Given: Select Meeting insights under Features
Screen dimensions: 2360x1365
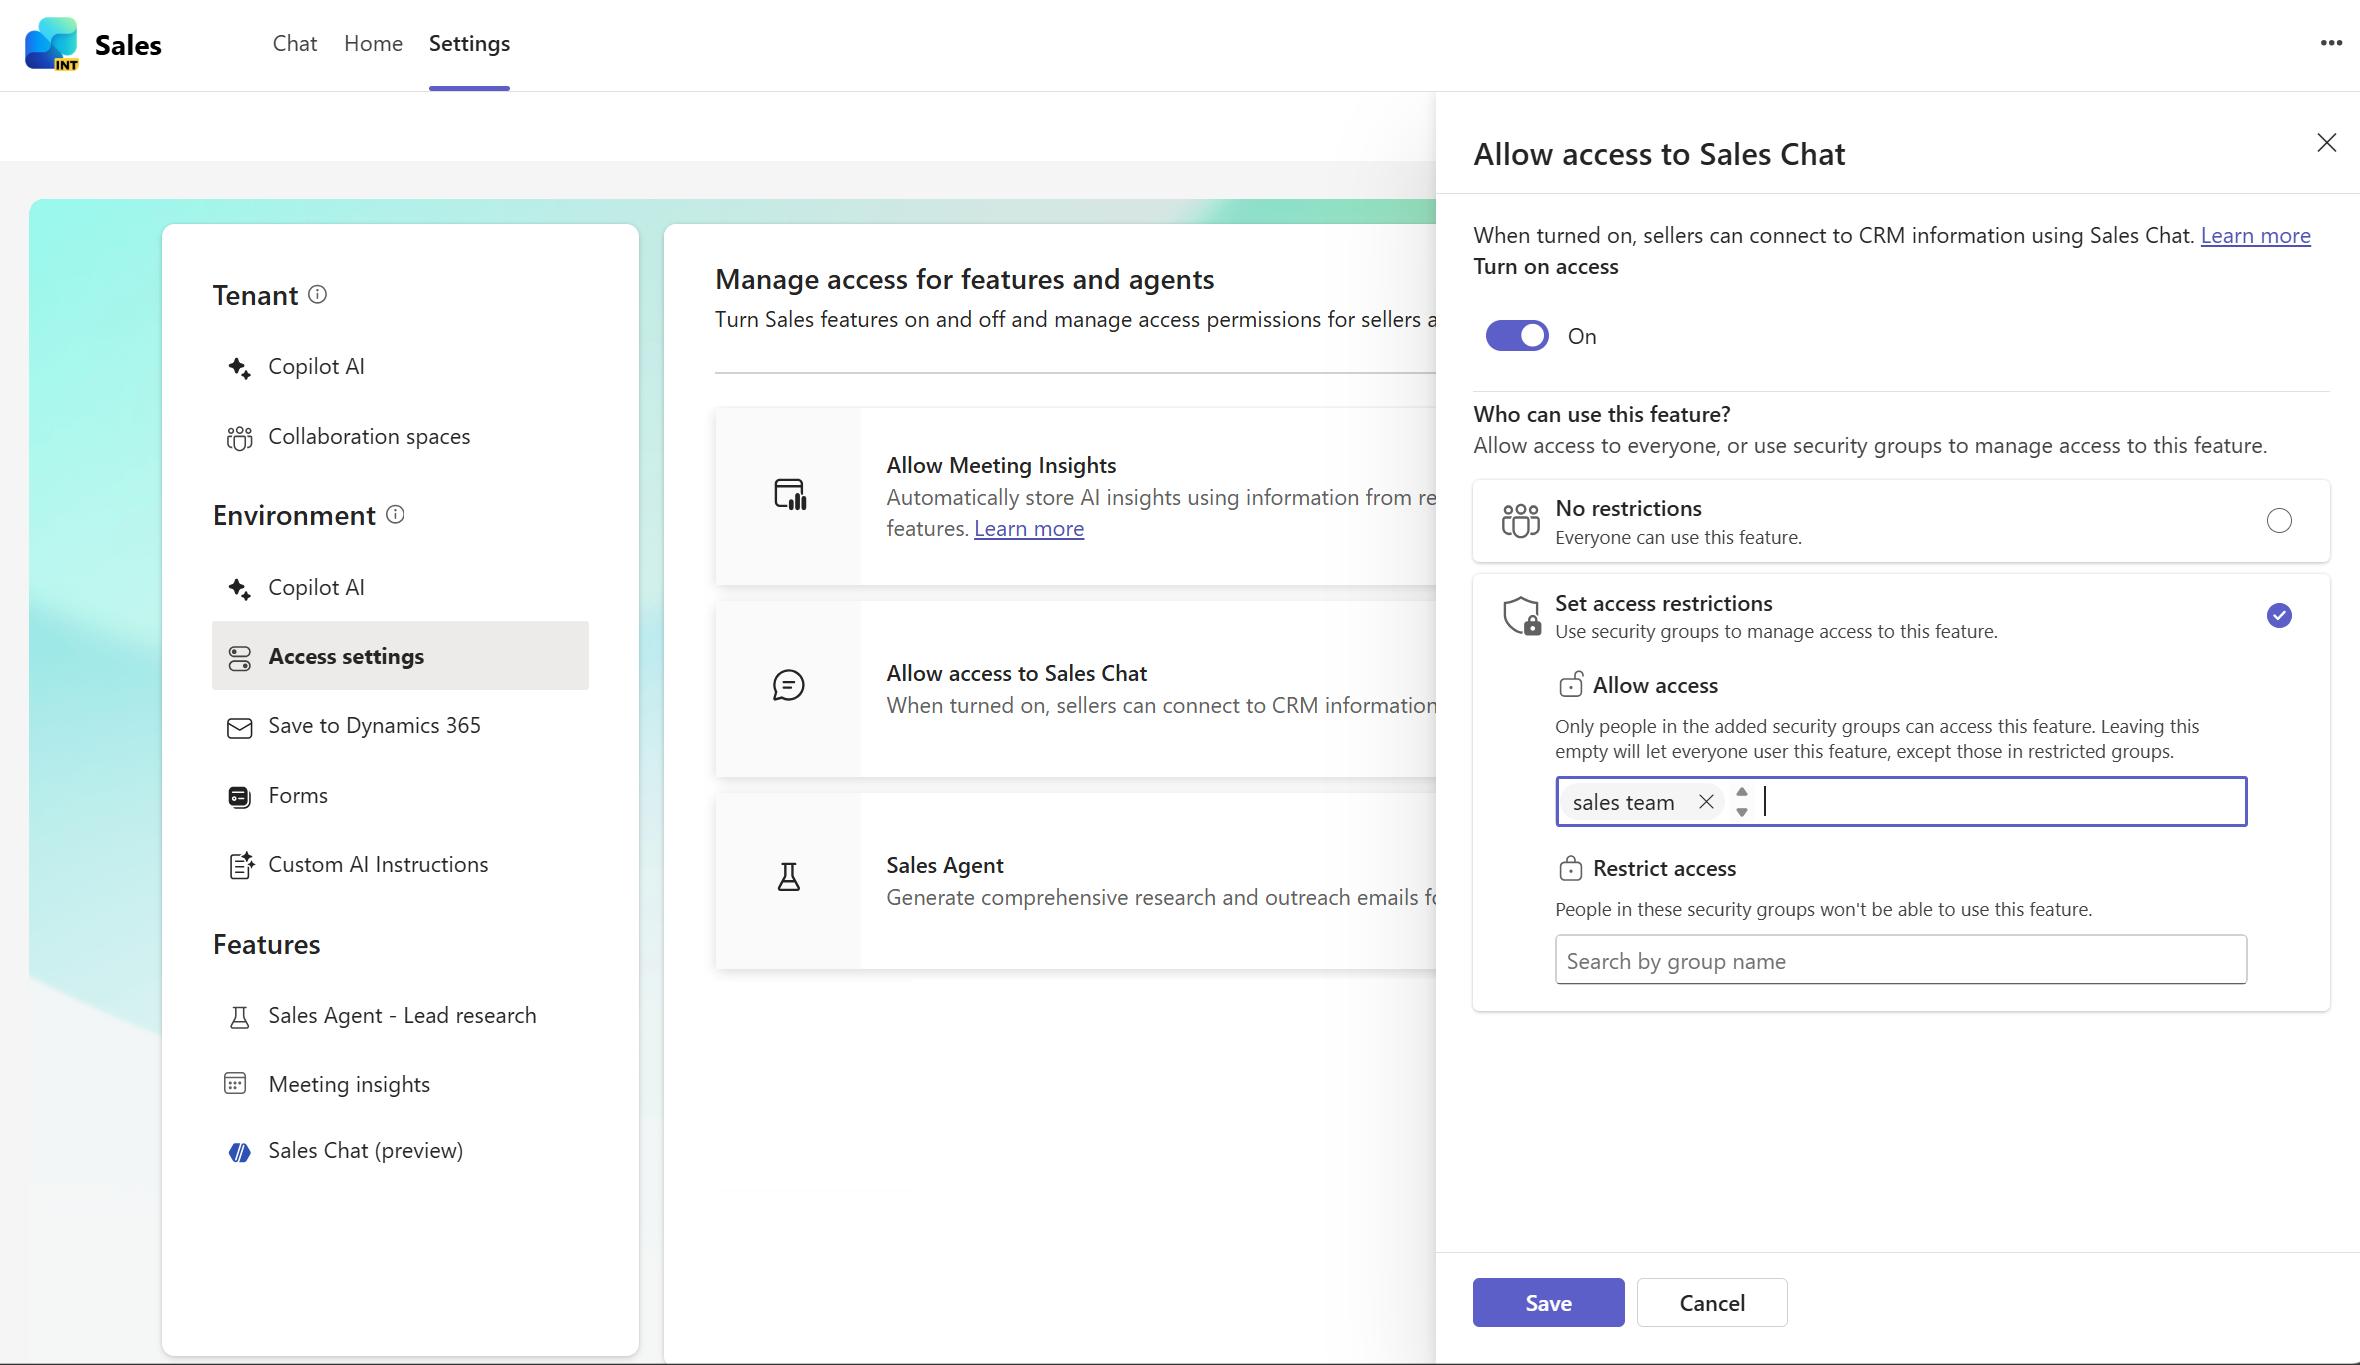Looking at the screenshot, I should click(350, 1083).
